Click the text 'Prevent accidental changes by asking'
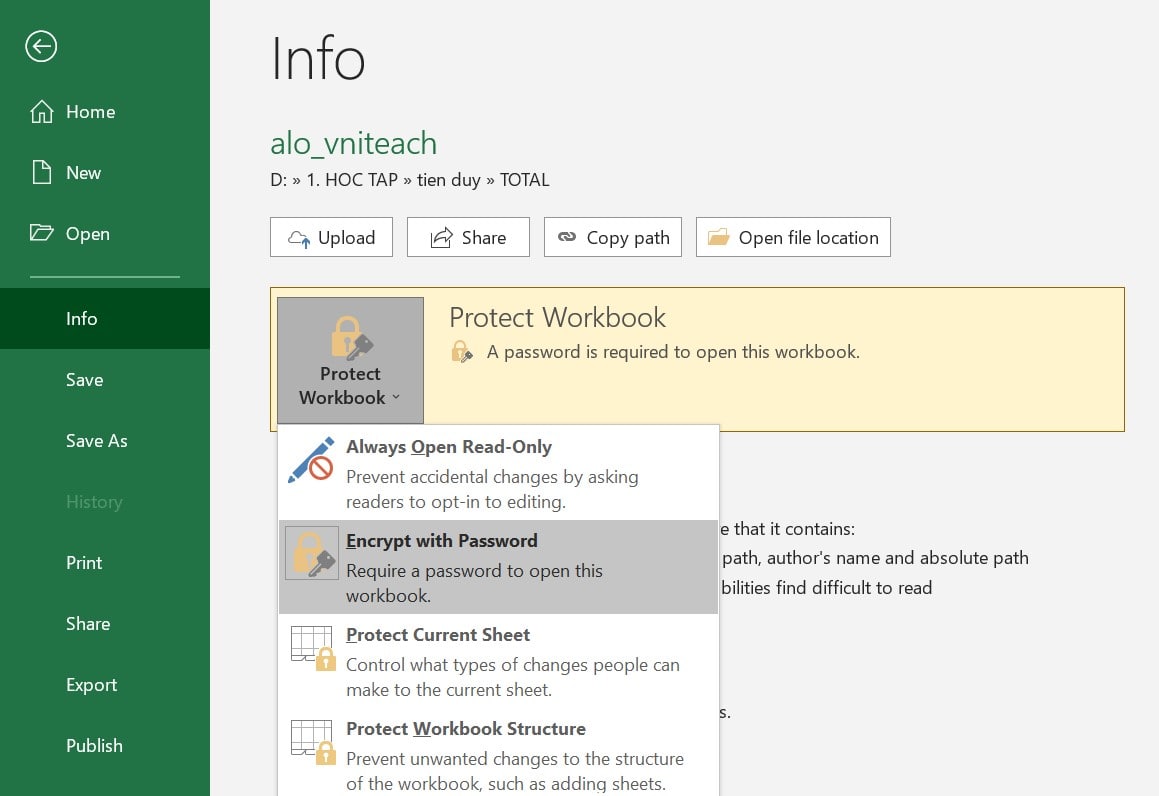This screenshot has height=796, width=1159. [492, 477]
